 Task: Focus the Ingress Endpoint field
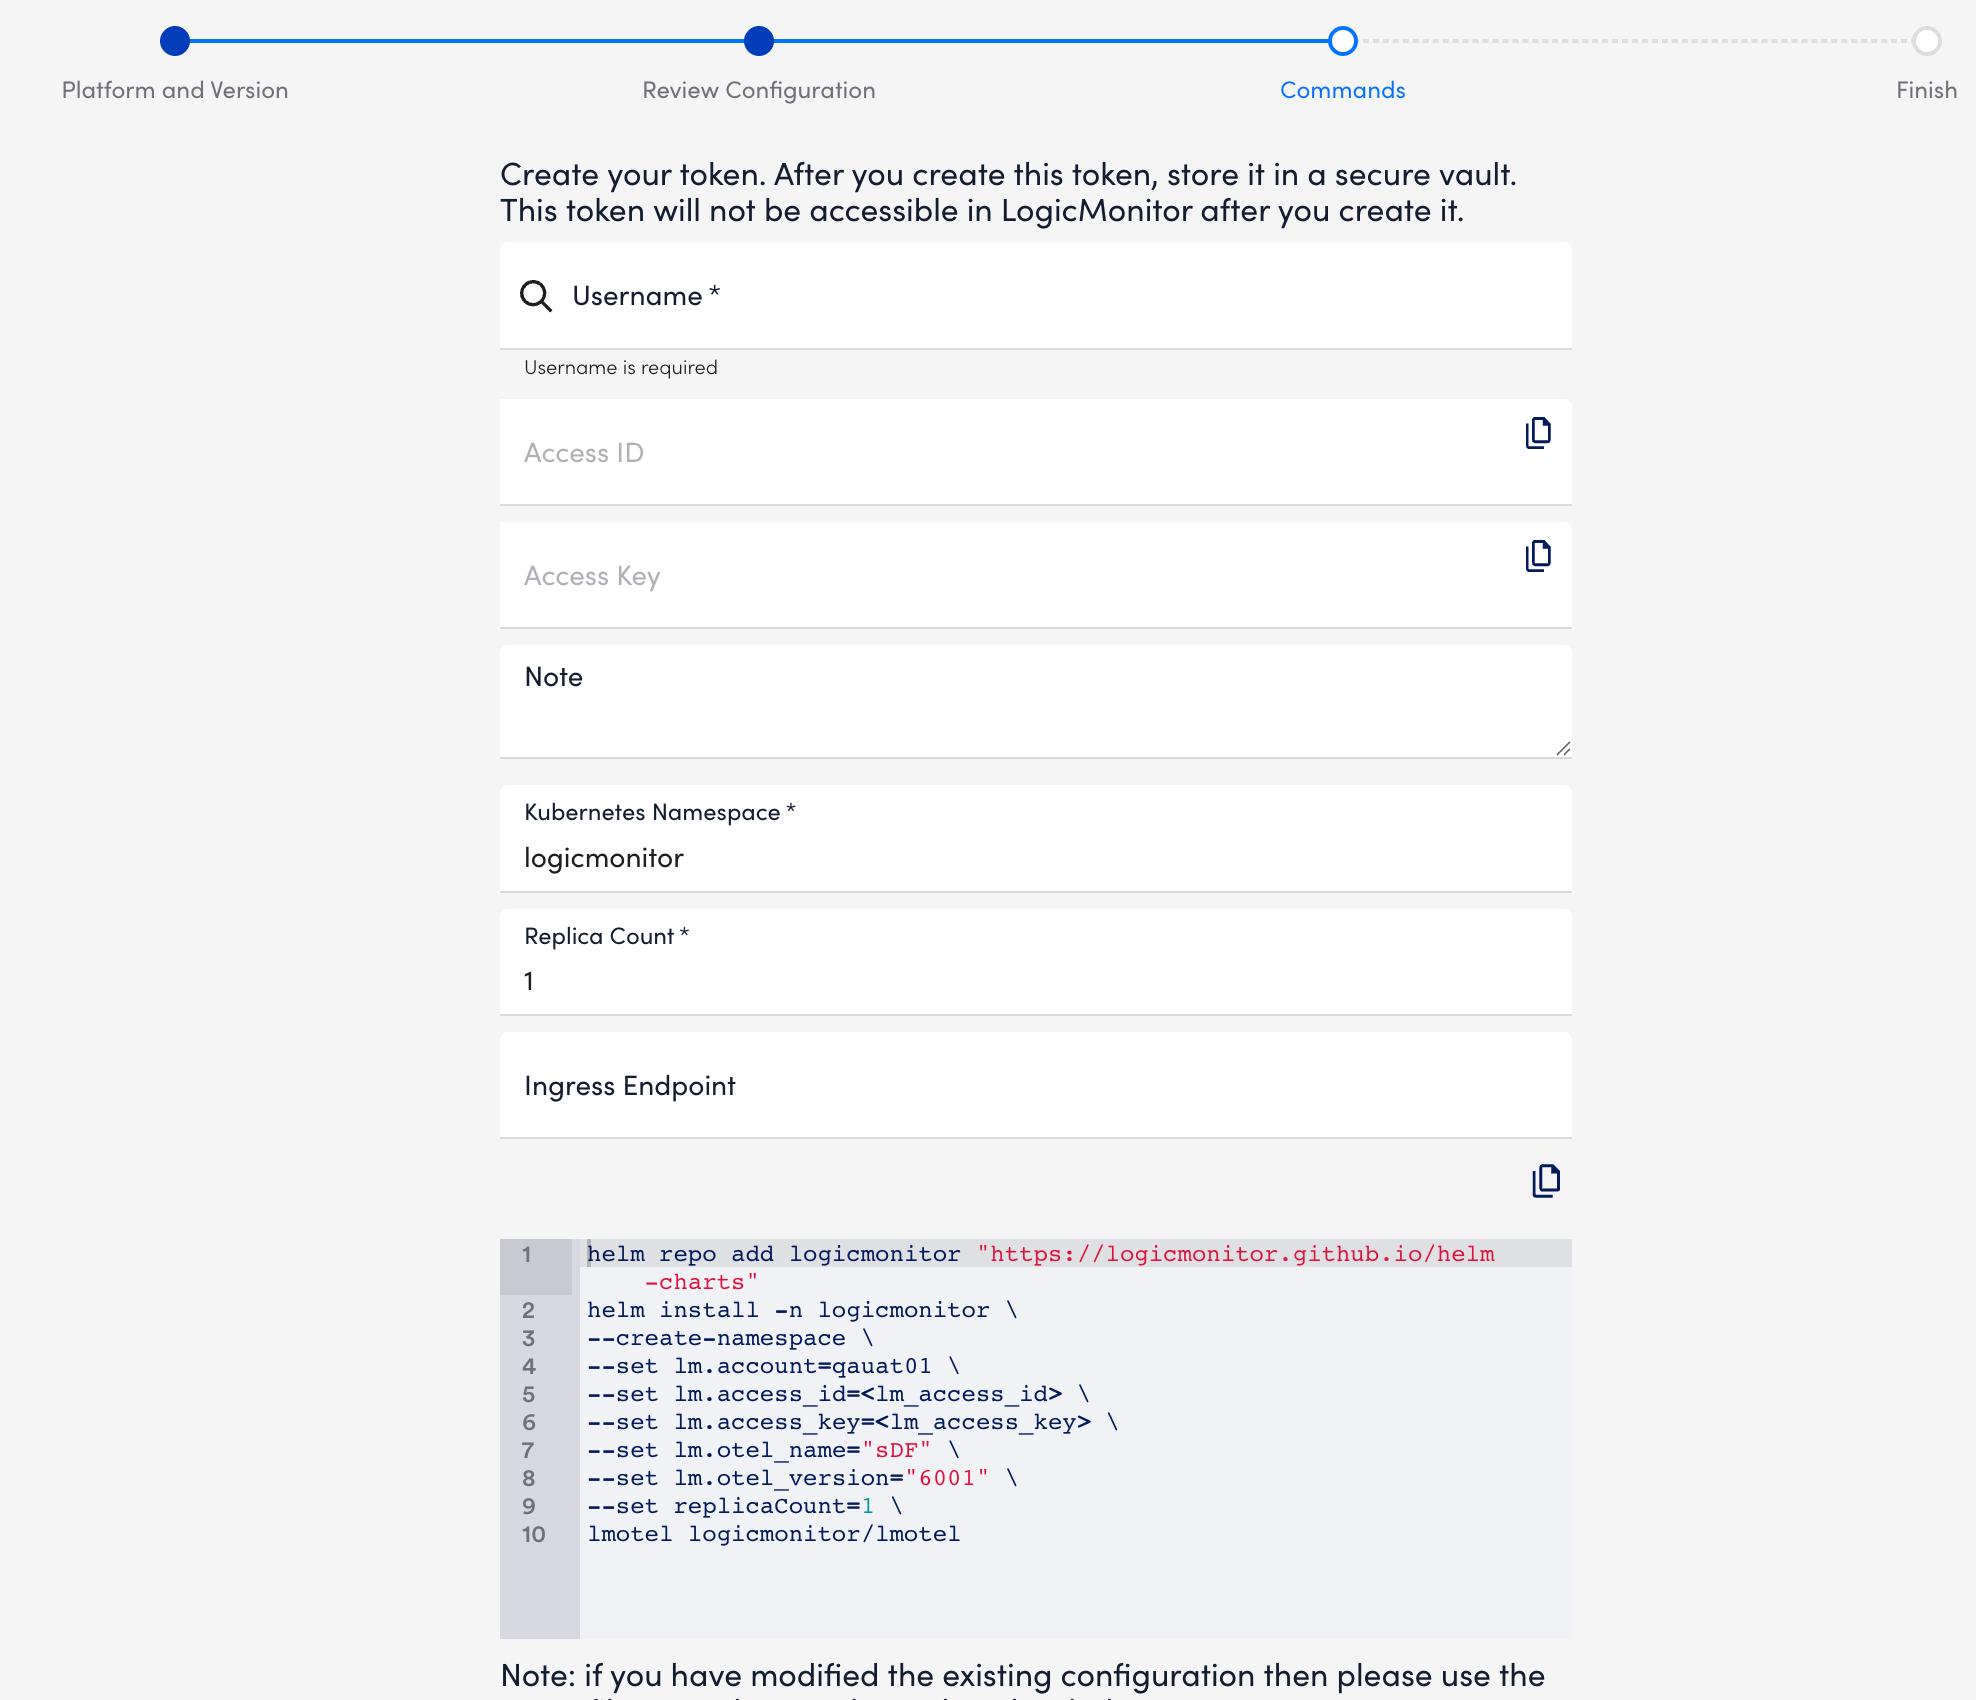click(1035, 1085)
